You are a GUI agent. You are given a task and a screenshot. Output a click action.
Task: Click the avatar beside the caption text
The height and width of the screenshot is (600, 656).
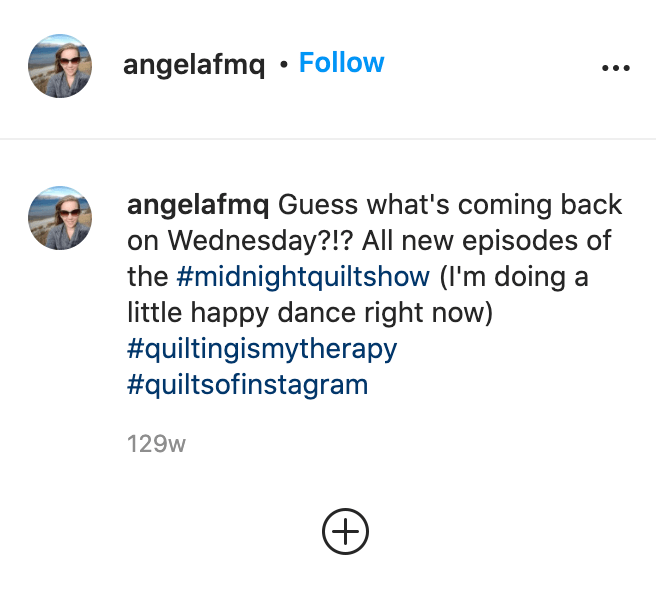click(x=60, y=217)
